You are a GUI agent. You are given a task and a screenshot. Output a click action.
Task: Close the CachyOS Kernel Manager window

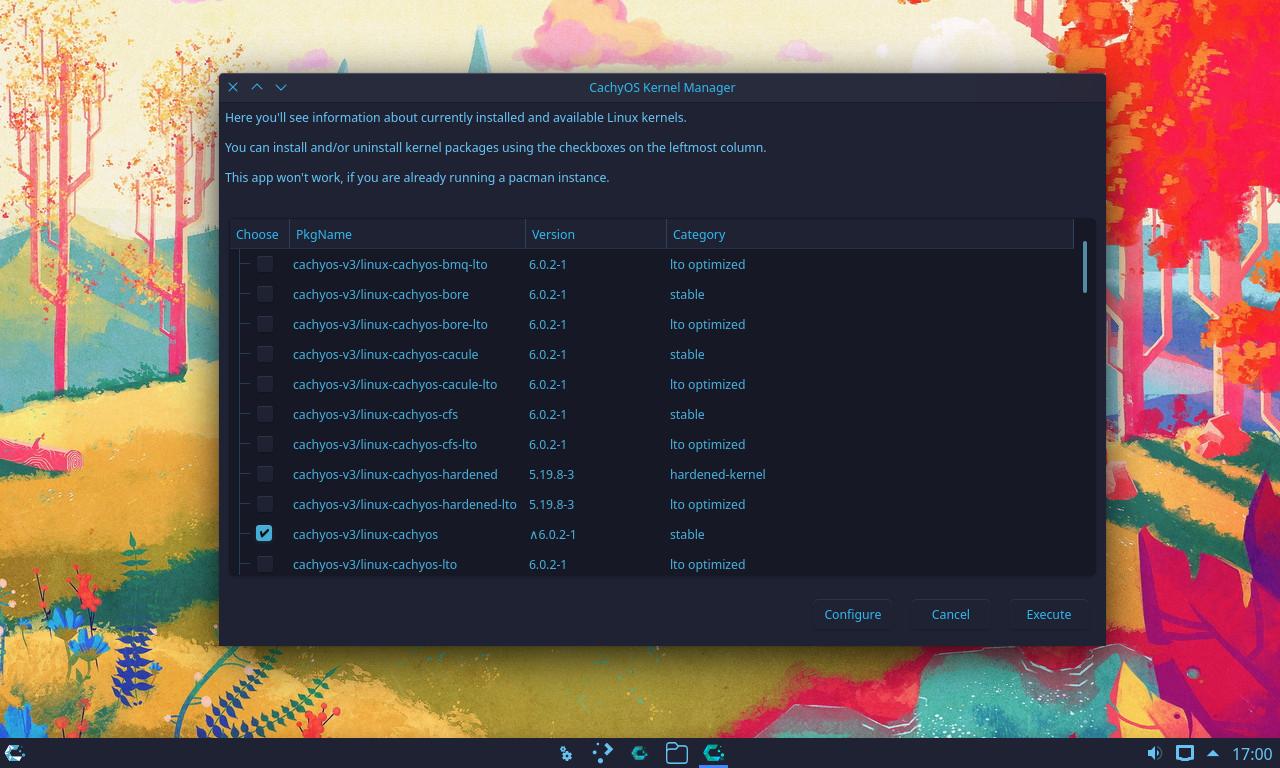coord(233,87)
